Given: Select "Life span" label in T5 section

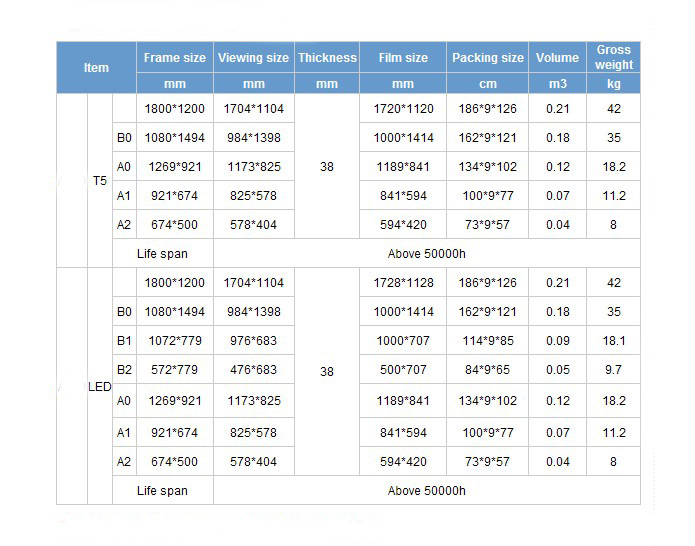Looking at the screenshot, I should point(162,254).
